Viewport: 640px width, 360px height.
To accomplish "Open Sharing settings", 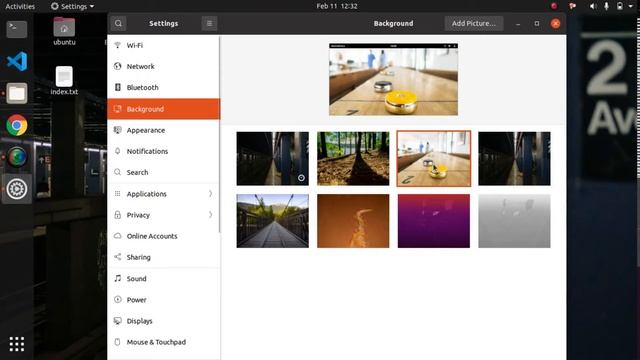I will coord(164,257).
